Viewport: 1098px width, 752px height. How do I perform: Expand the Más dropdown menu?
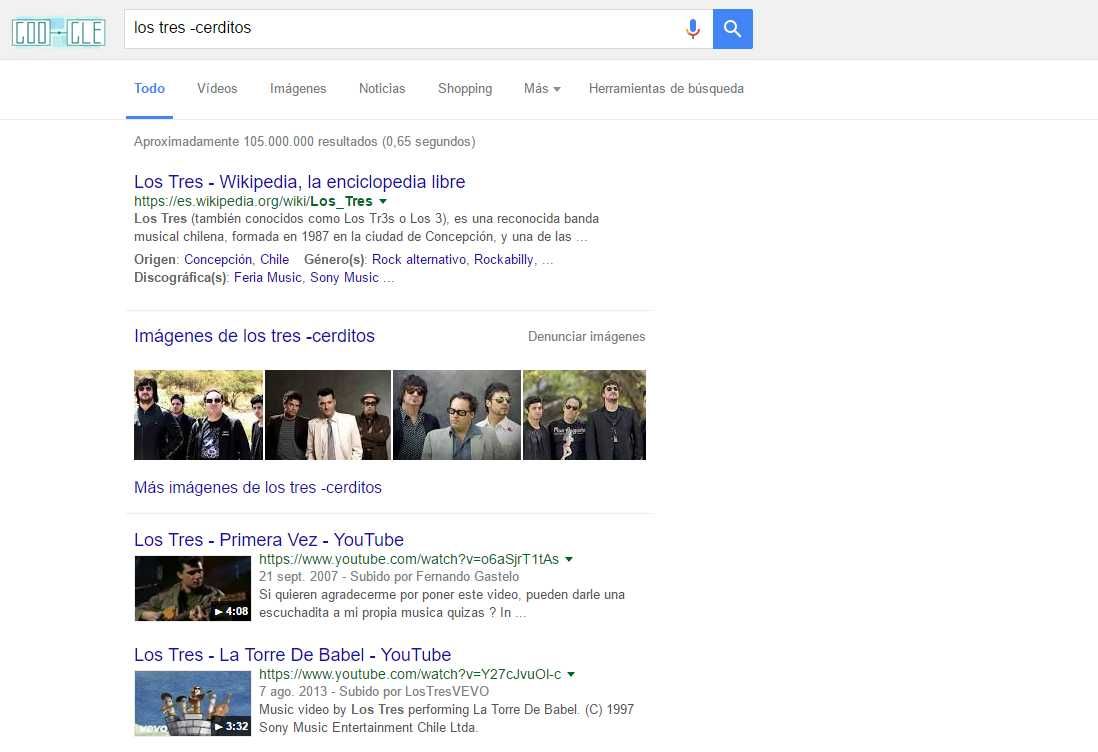pyautogui.click(x=542, y=88)
